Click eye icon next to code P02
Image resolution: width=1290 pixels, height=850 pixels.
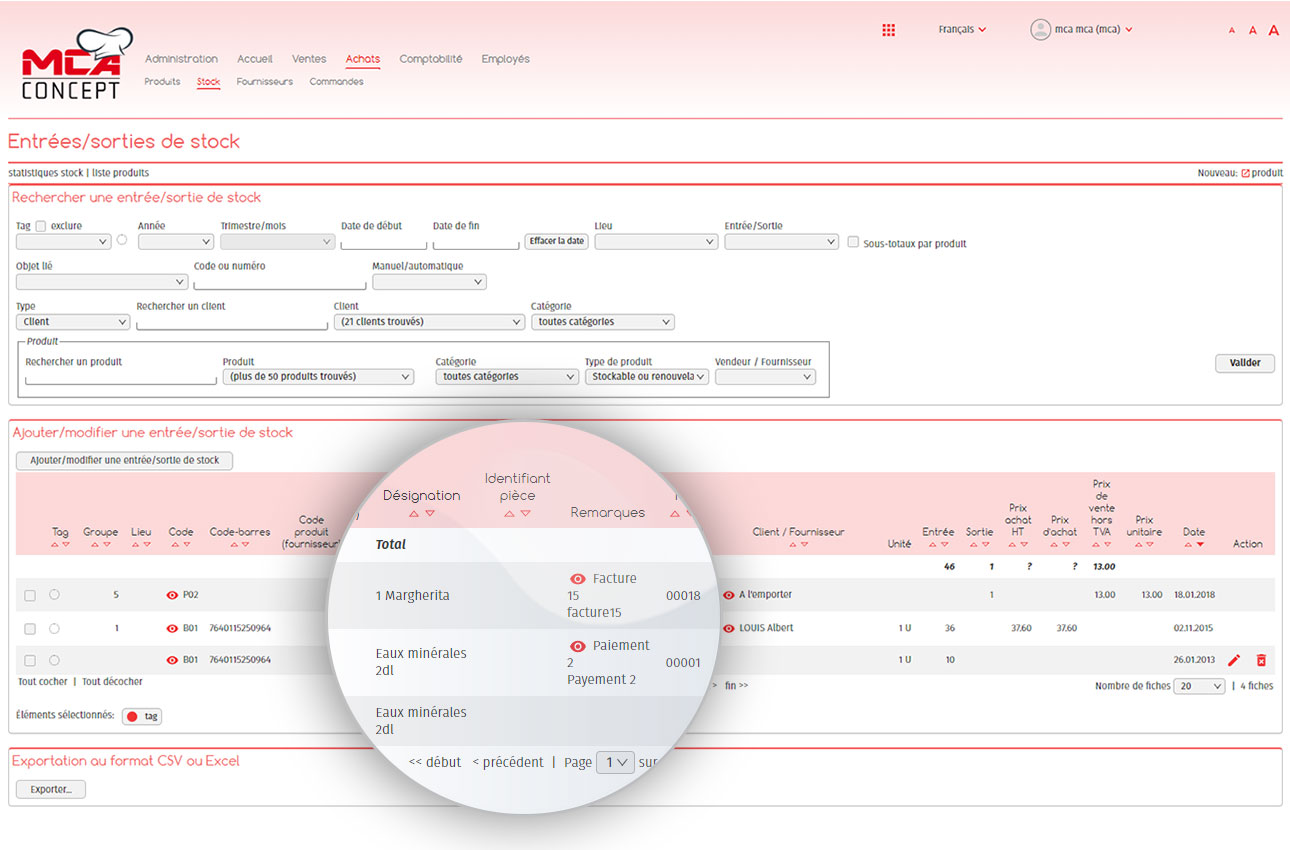tap(172, 595)
